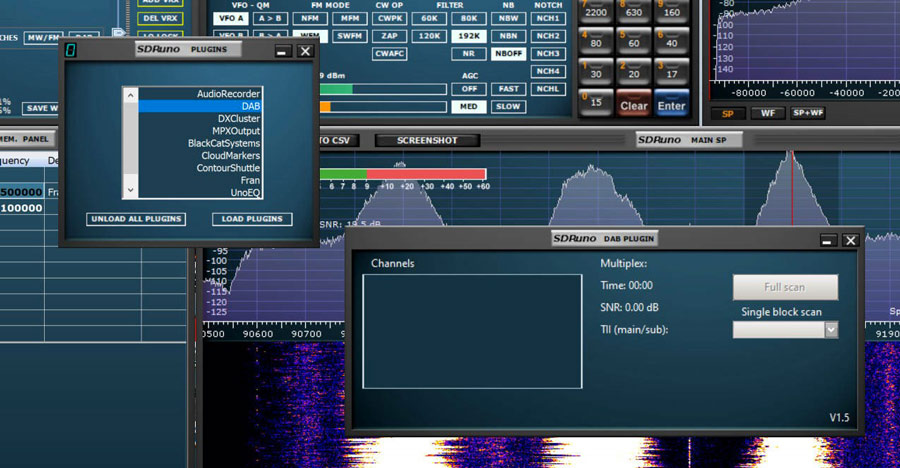Screen dimensions: 900x468
Task: Click Unload All Plugins button
Action: [136, 219]
